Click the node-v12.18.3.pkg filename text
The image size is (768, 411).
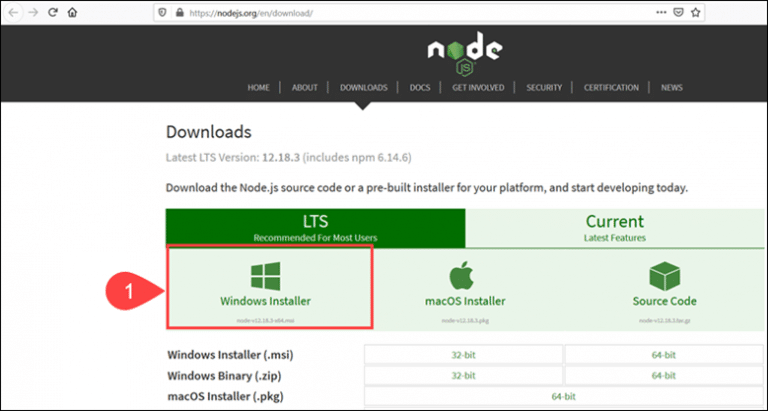(x=465, y=320)
